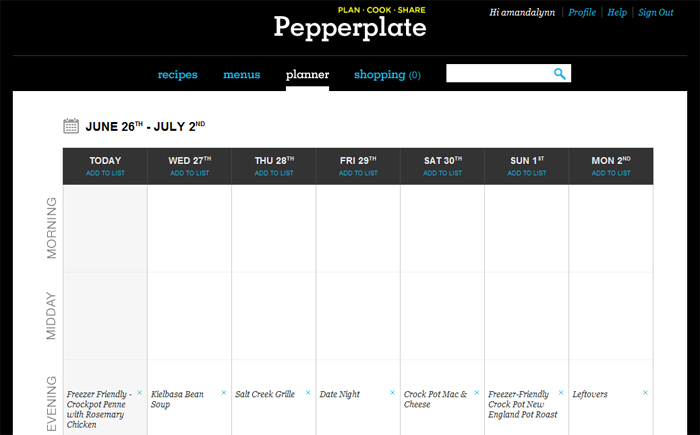Delete Crock Pot Mac & Cheese entry
This screenshot has width=700, height=435.
click(x=476, y=392)
